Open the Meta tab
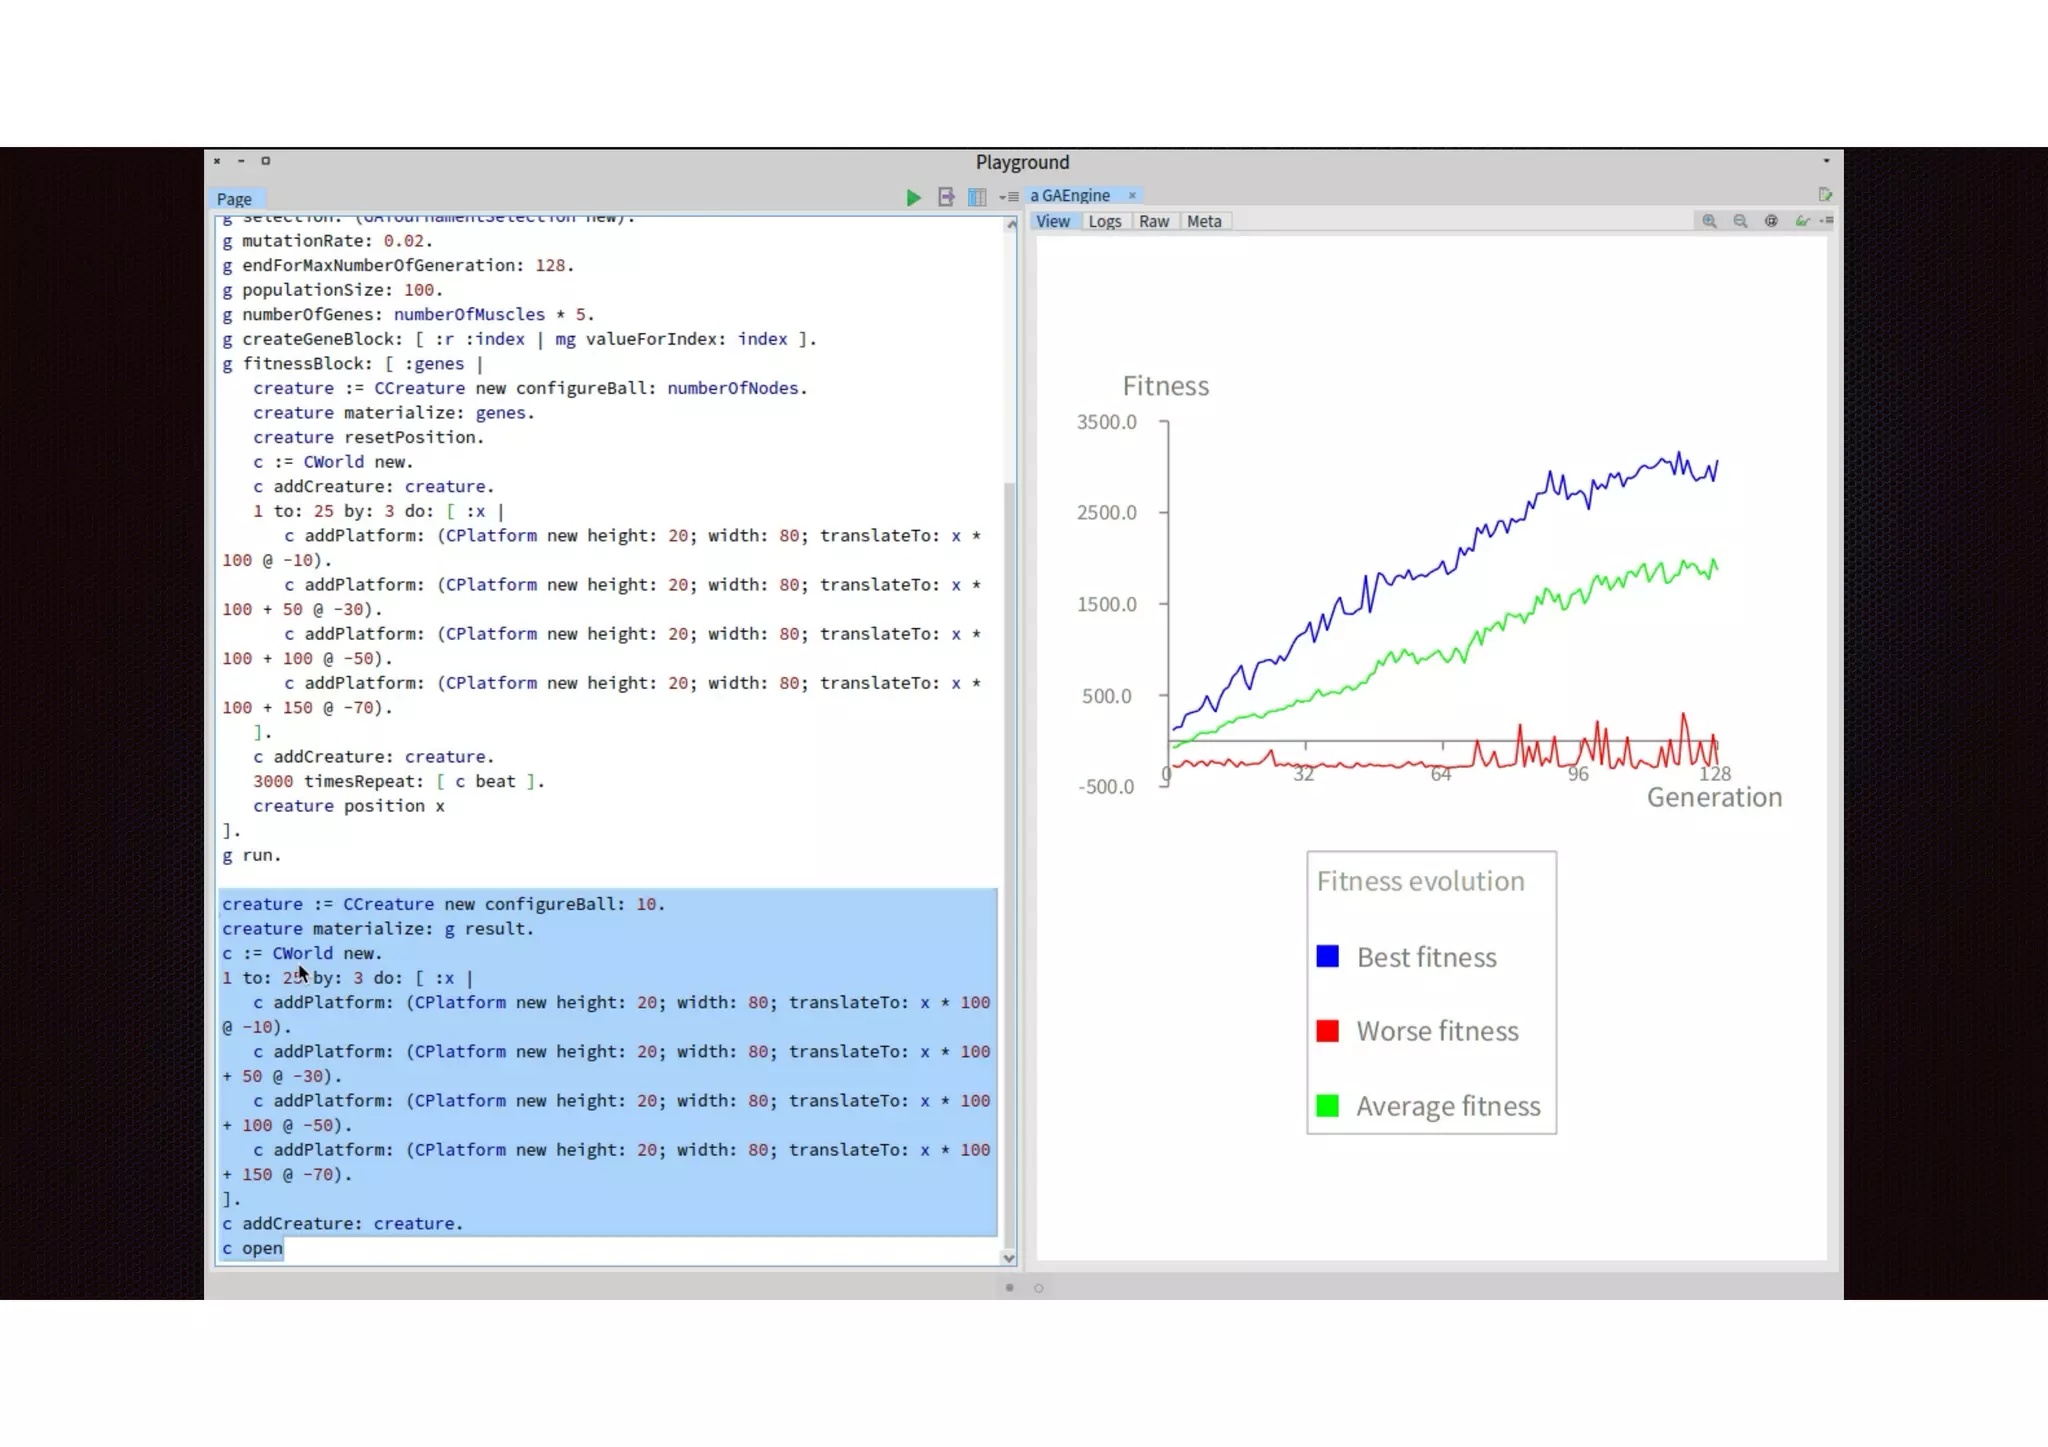The image size is (2048, 1447). 1204,222
